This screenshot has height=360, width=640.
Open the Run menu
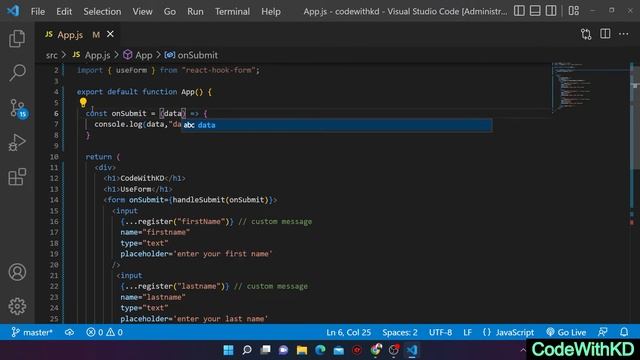coord(195,11)
